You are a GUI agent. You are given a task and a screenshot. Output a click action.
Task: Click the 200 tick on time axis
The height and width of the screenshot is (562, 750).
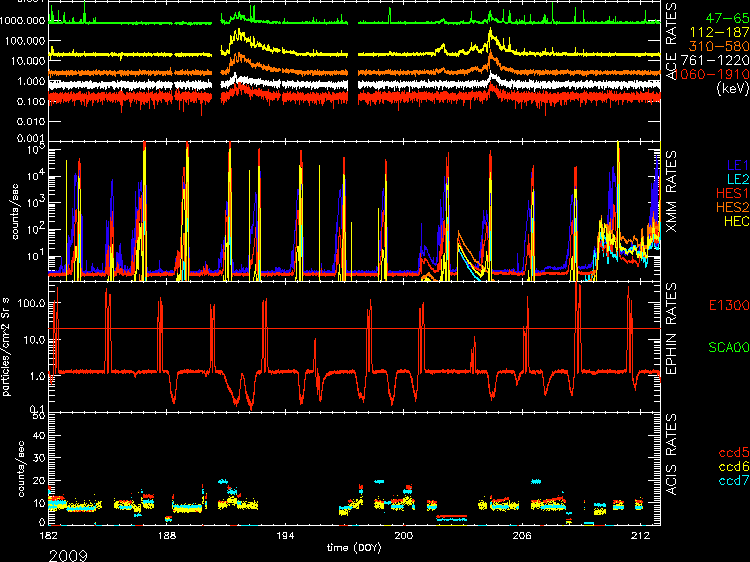[404, 537]
